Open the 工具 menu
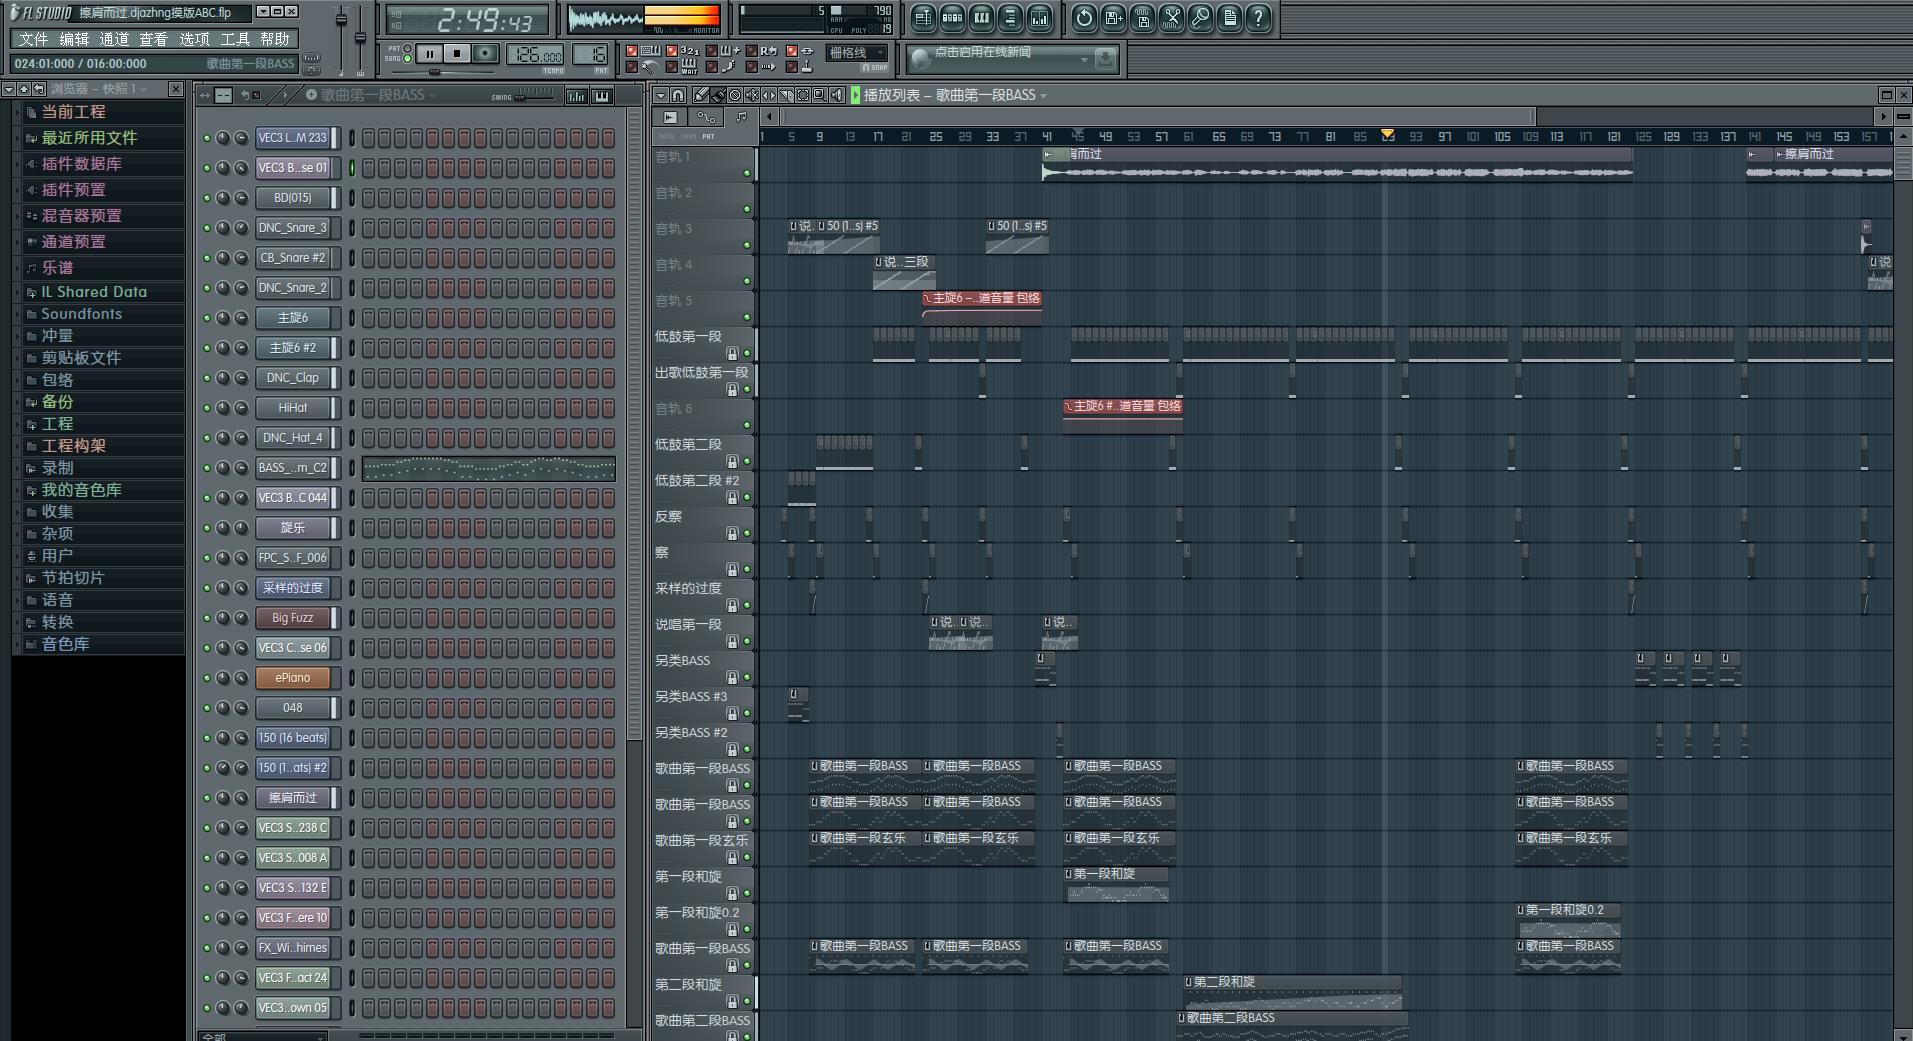 [x=235, y=39]
